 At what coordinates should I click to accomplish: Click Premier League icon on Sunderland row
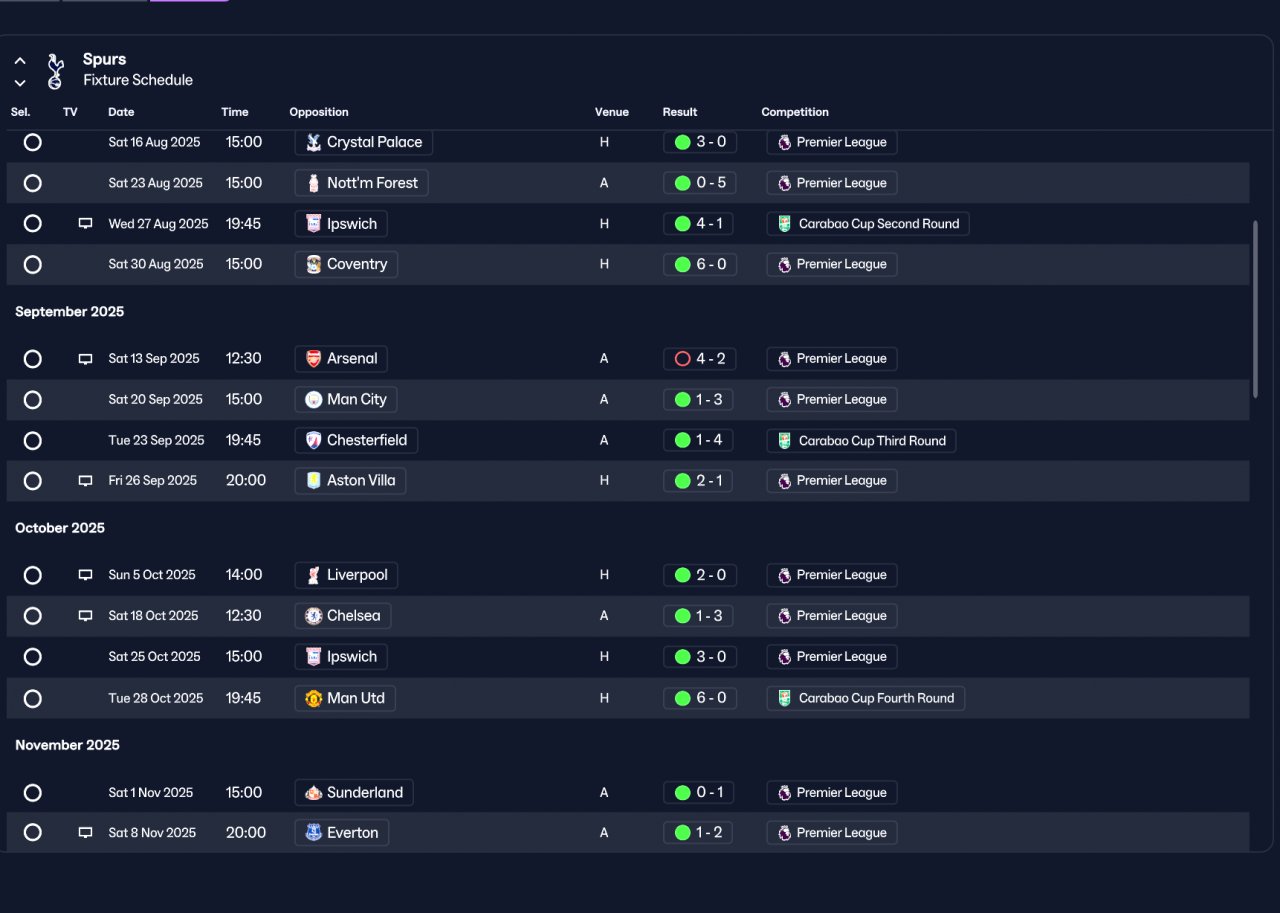pos(785,793)
